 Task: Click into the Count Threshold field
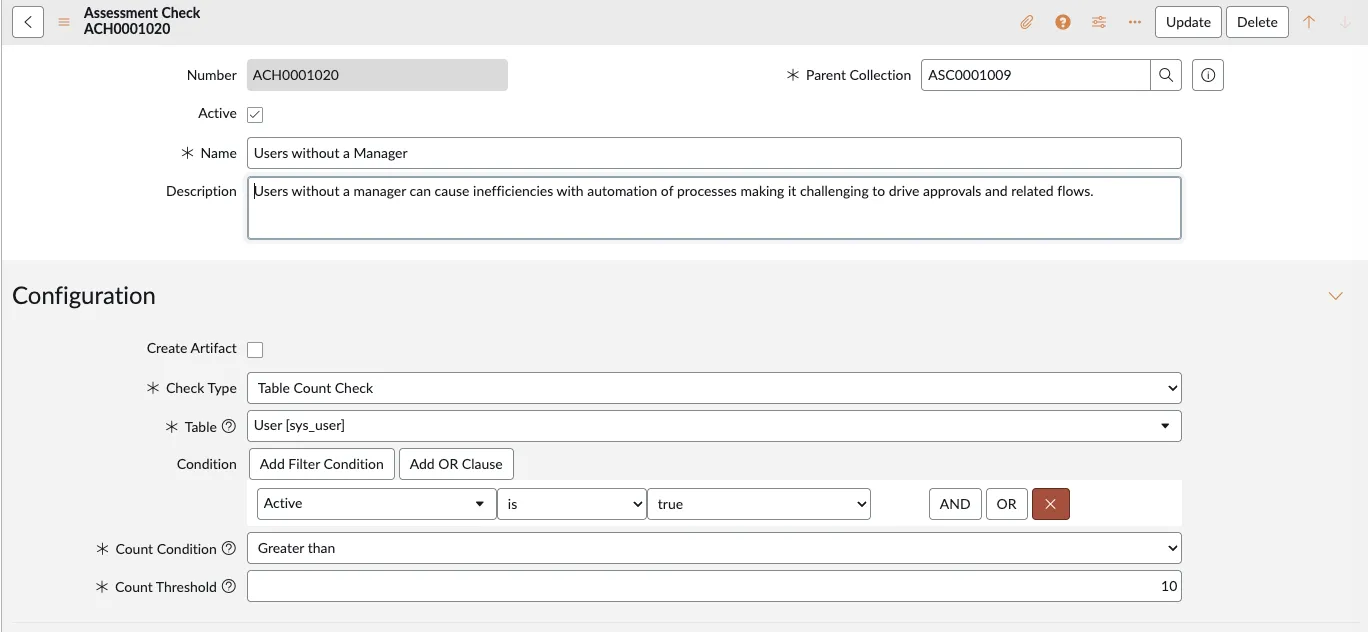click(713, 587)
